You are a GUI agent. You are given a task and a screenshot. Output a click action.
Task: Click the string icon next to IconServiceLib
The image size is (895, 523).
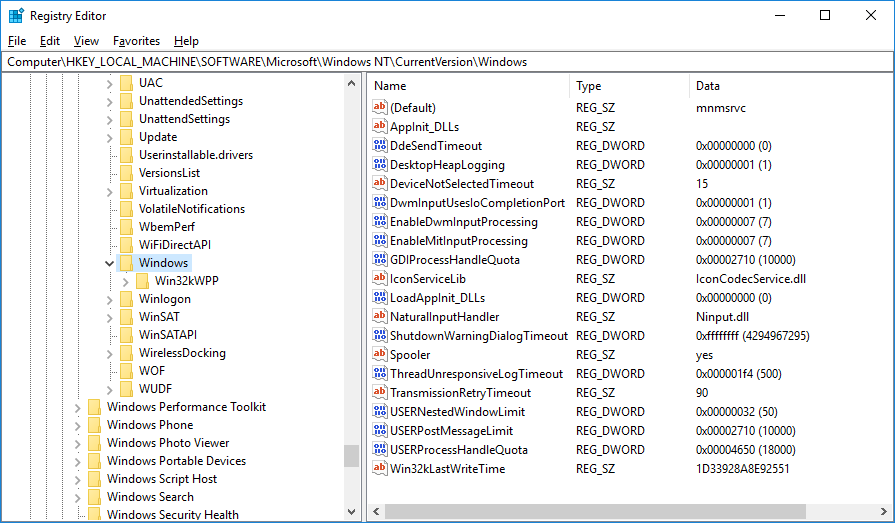[x=380, y=278]
